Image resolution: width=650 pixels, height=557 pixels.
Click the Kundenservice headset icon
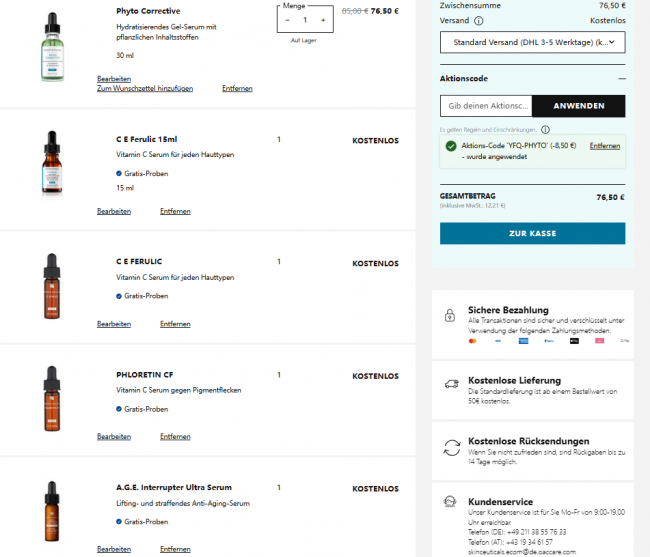[449, 504]
